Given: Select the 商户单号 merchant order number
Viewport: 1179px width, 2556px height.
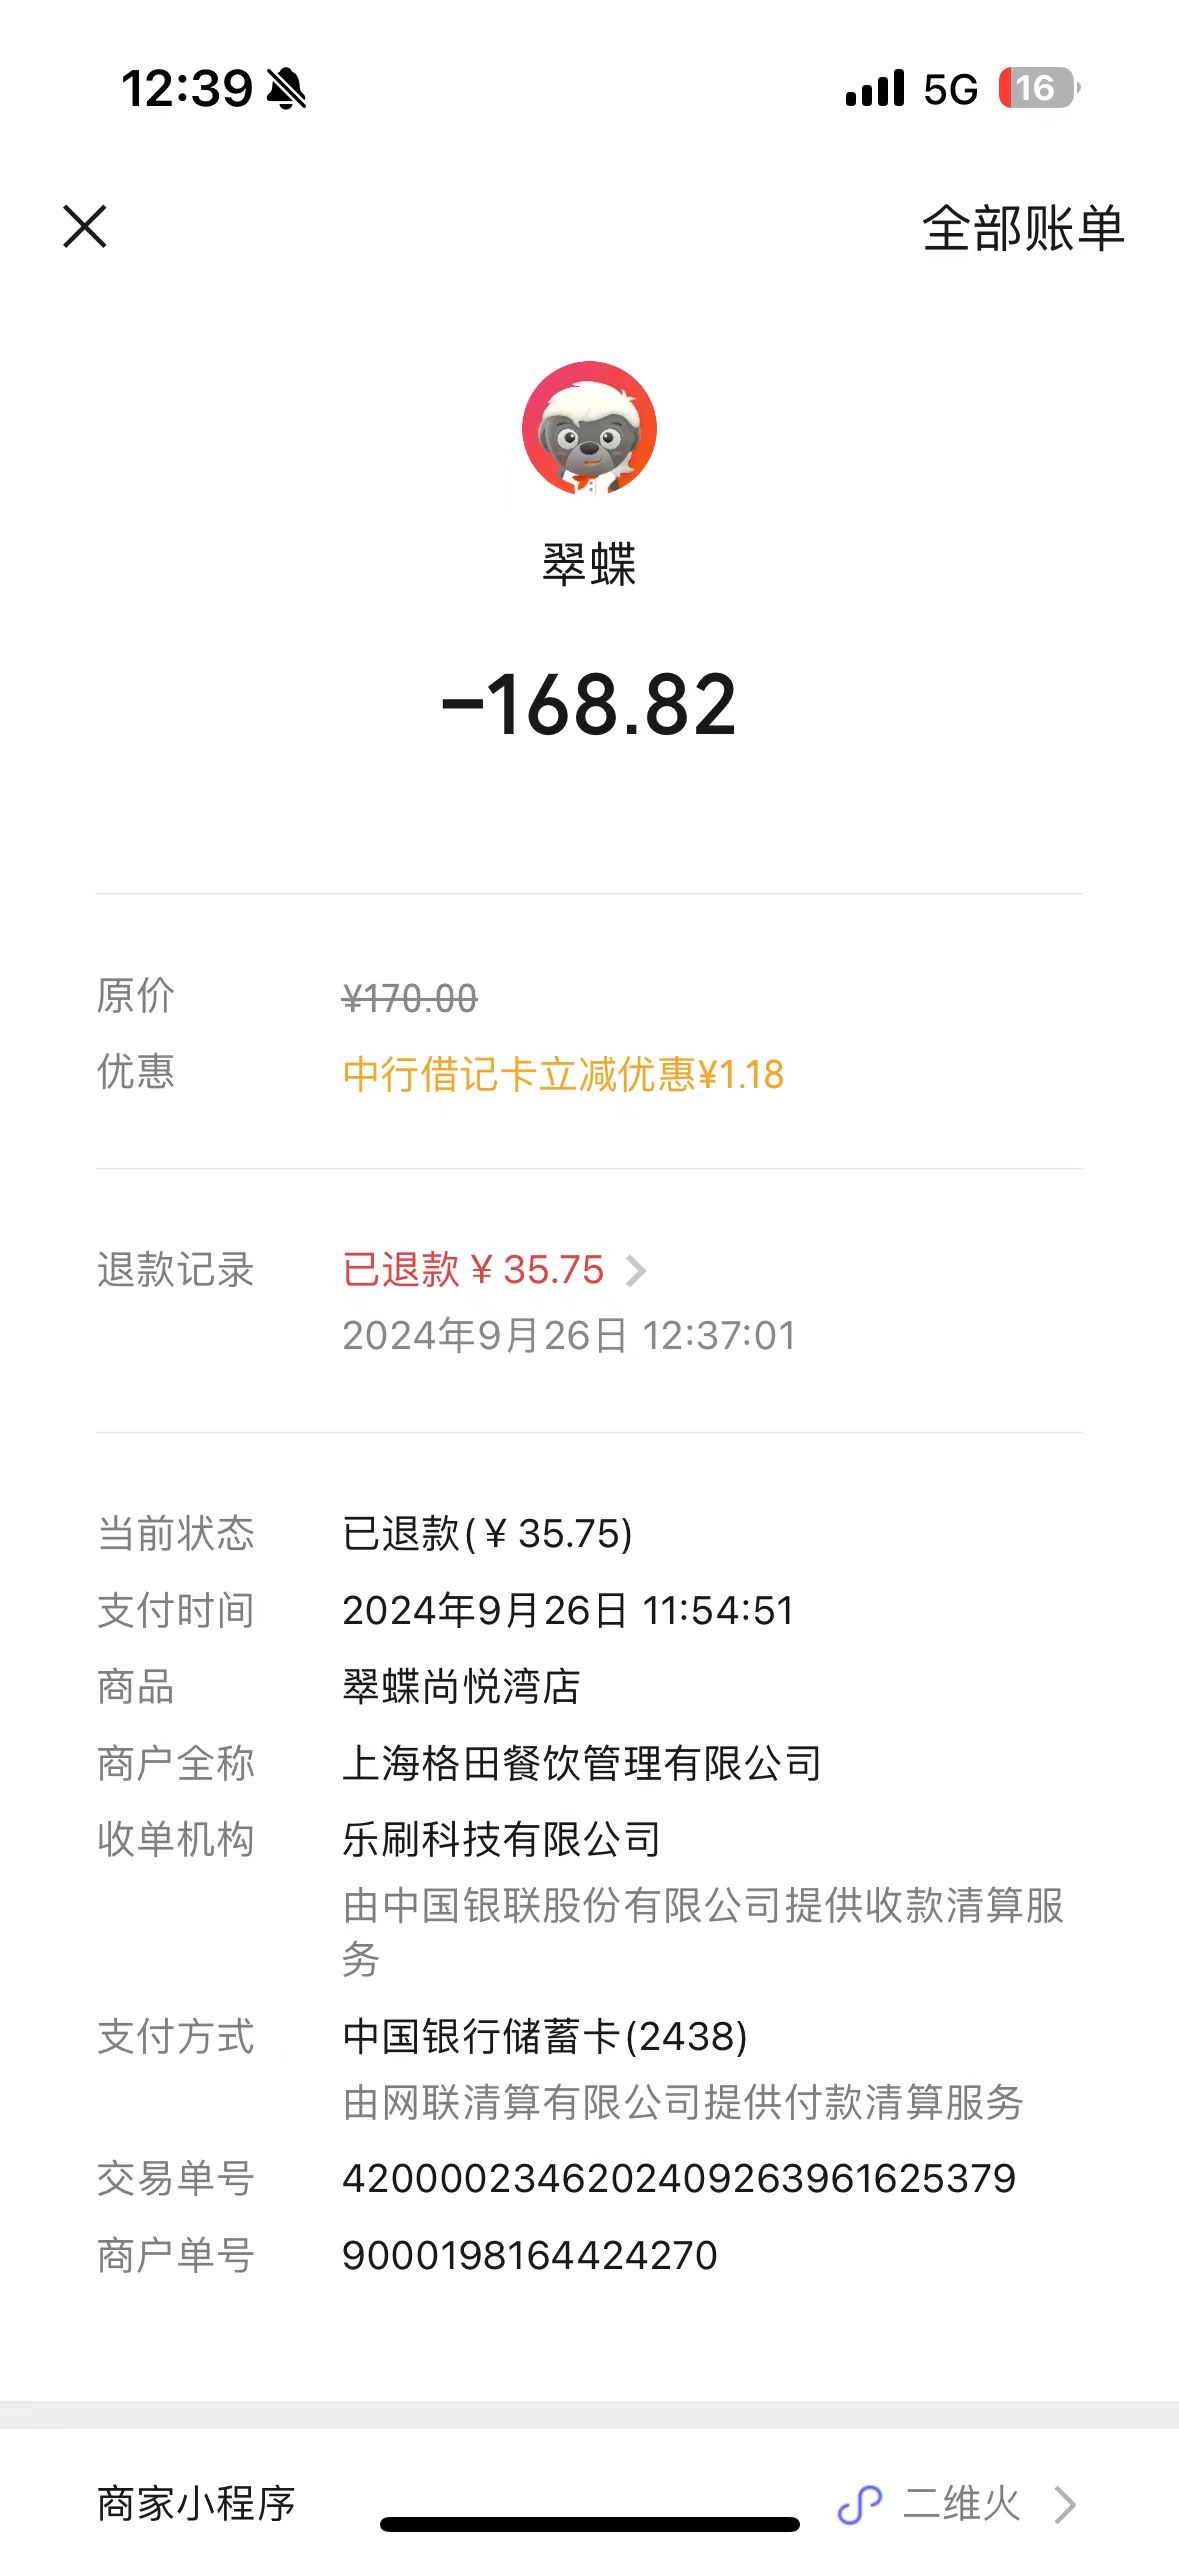Looking at the screenshot, I should coord(530,2256).
